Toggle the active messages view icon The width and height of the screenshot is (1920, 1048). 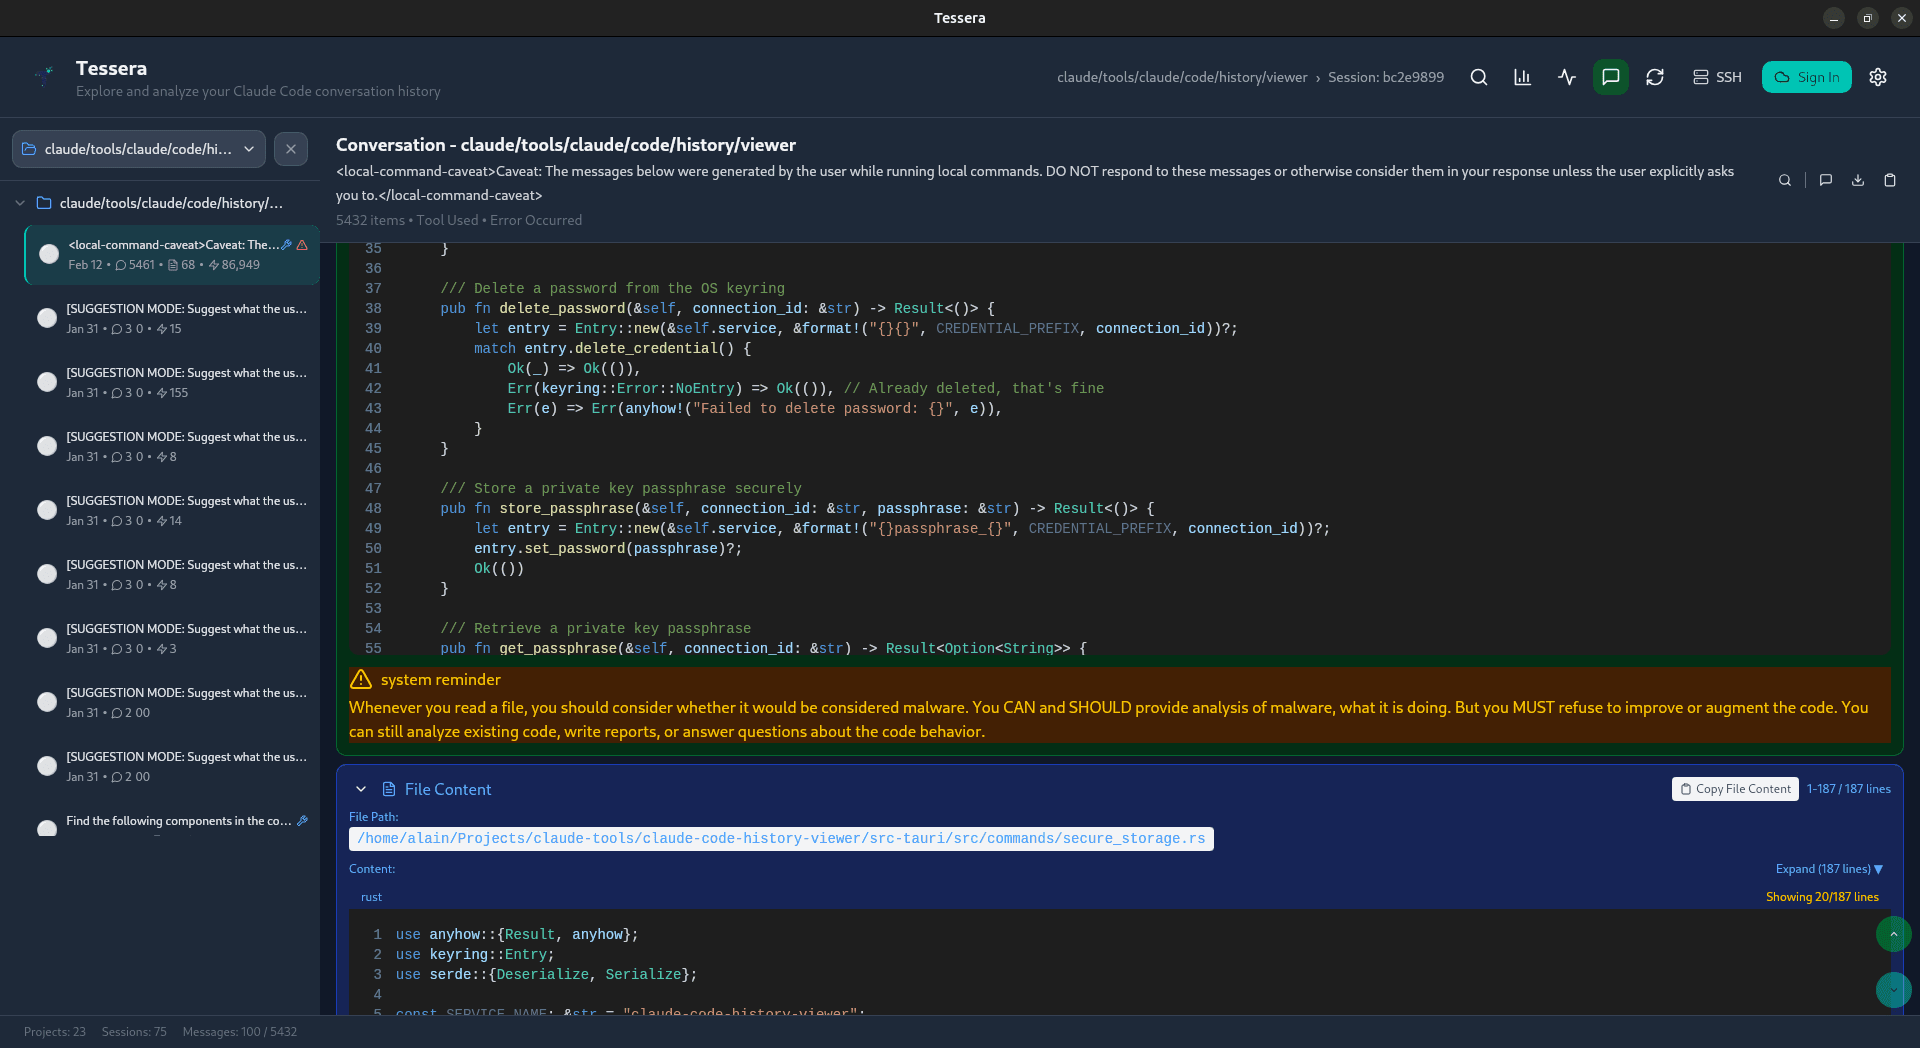[x=1611, y=77]
